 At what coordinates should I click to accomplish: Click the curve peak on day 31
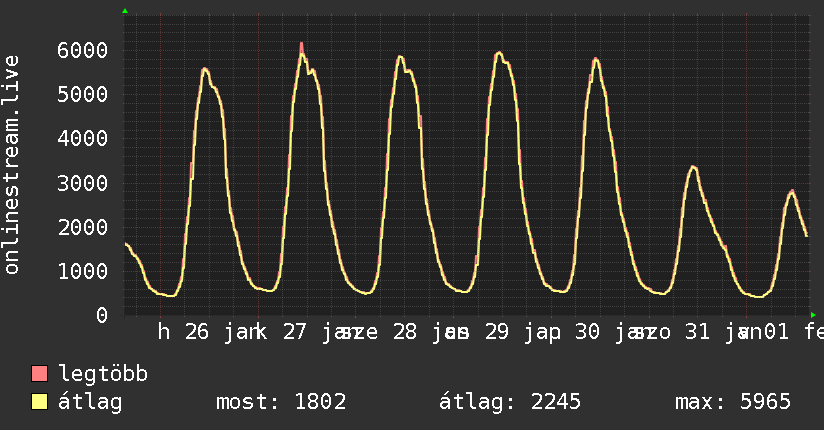click(694, 168)
